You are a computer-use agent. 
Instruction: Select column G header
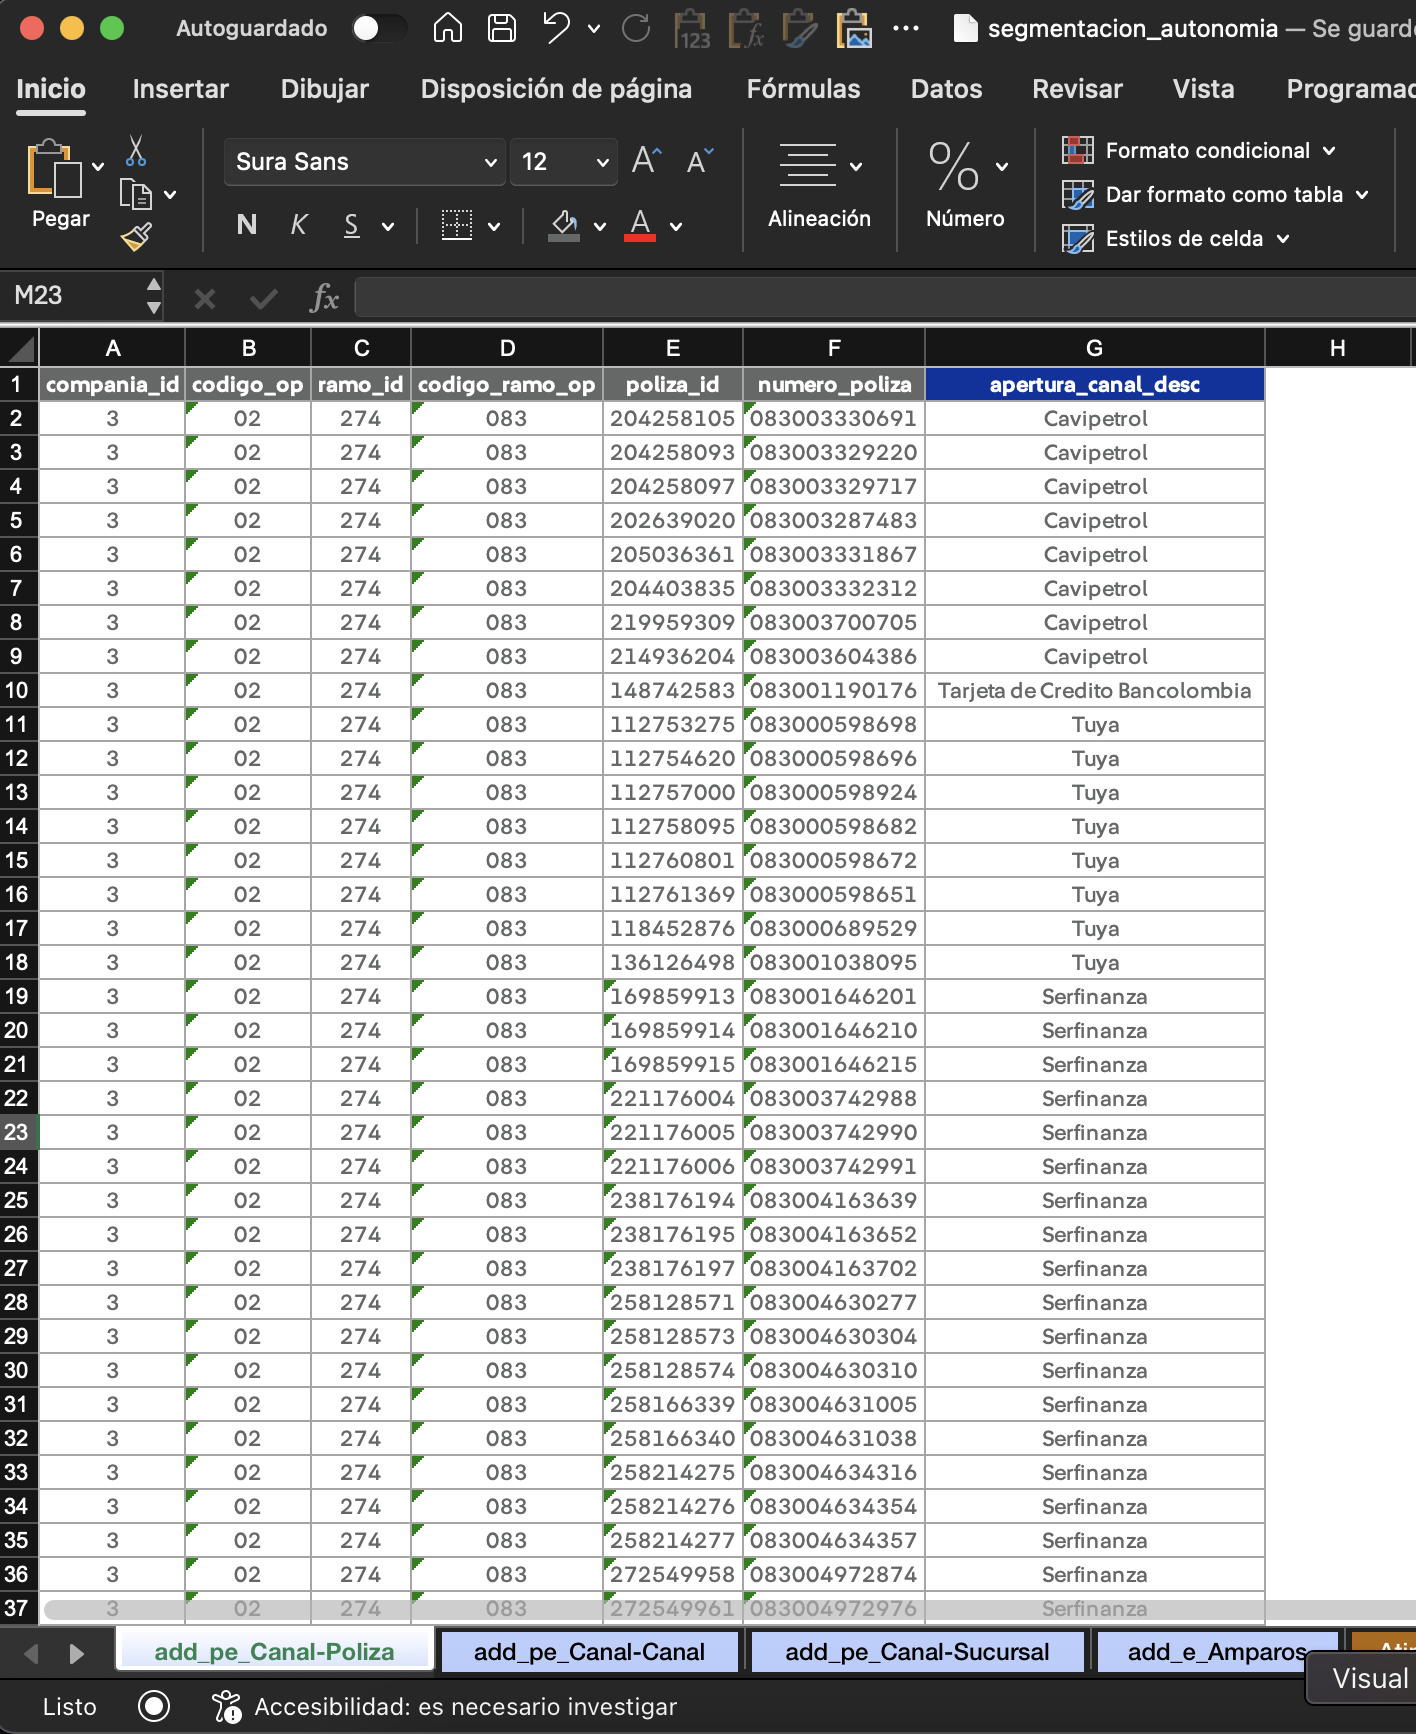click(x=1094, y=348)
